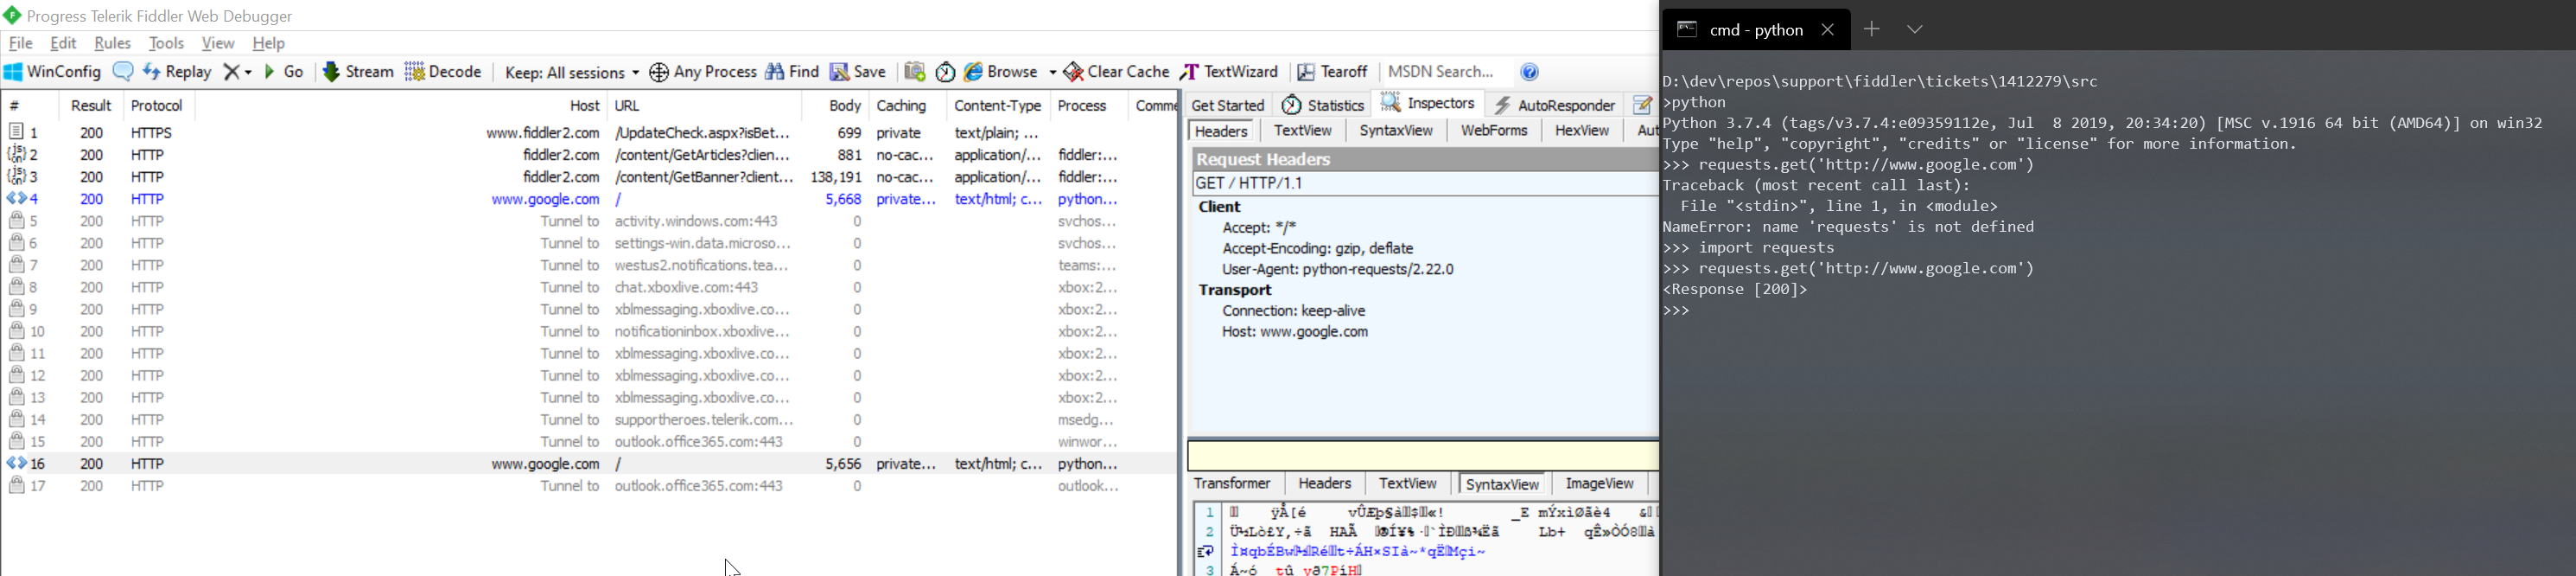Open the Help menu
This screenshot has width=2576, height=576.
point(269,44)
